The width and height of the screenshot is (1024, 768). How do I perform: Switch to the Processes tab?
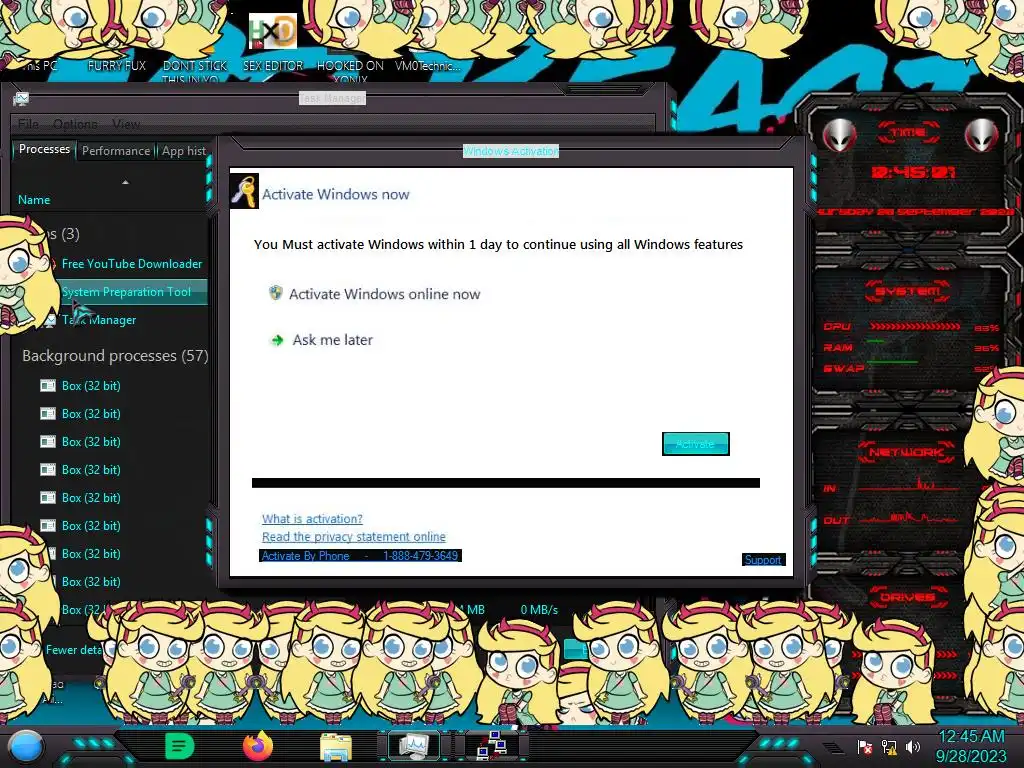[x=44, y=149]
